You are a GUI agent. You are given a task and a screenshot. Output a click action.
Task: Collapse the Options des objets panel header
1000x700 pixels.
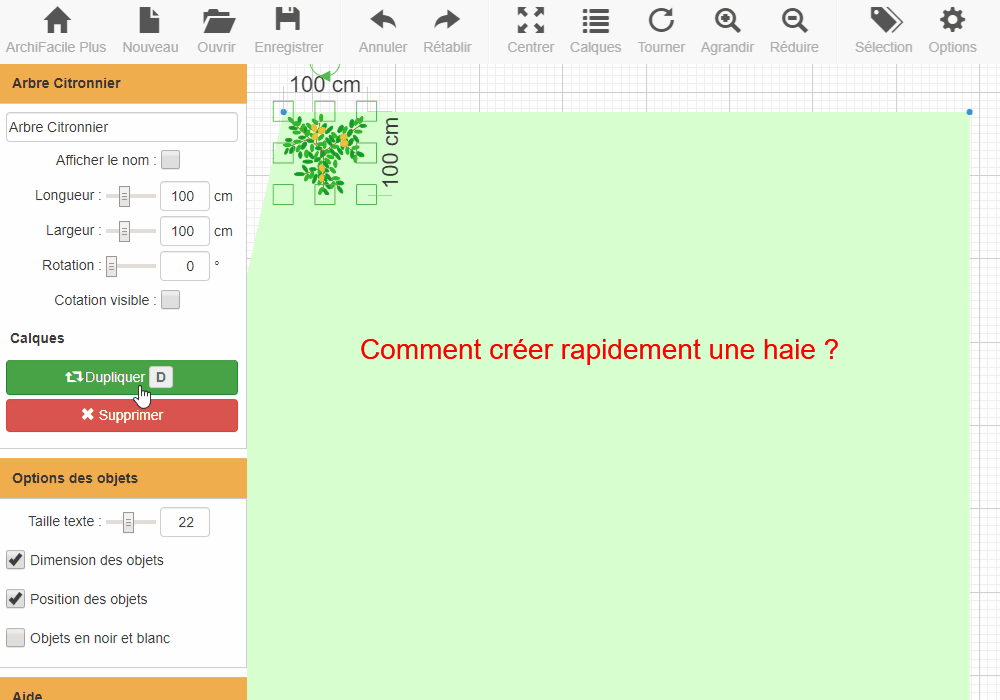pyautogui.click(x=123, y=478)
